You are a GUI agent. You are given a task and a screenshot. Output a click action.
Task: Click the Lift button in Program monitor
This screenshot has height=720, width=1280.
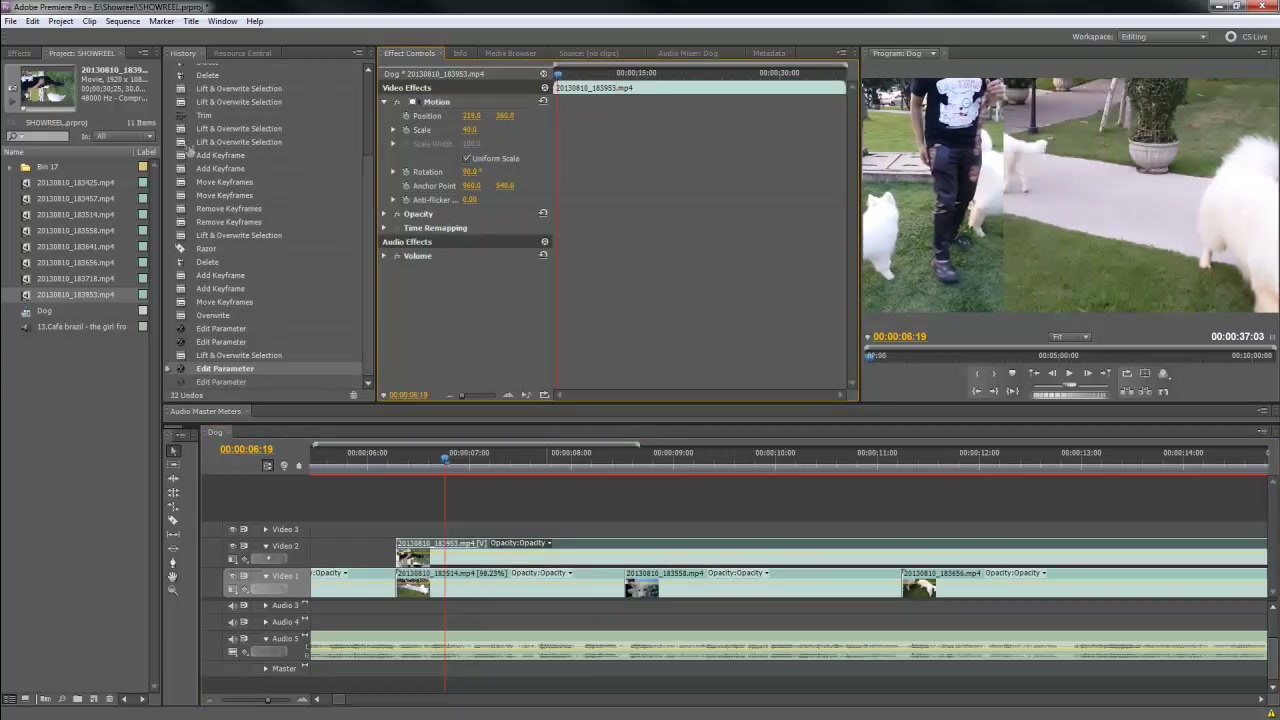(x=1127, y=392)
